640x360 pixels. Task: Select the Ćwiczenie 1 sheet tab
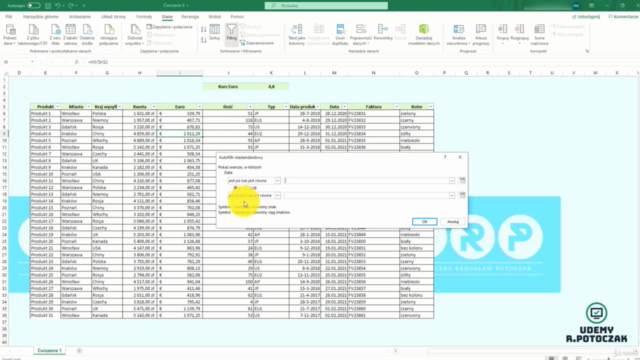(x=49, y=351)
